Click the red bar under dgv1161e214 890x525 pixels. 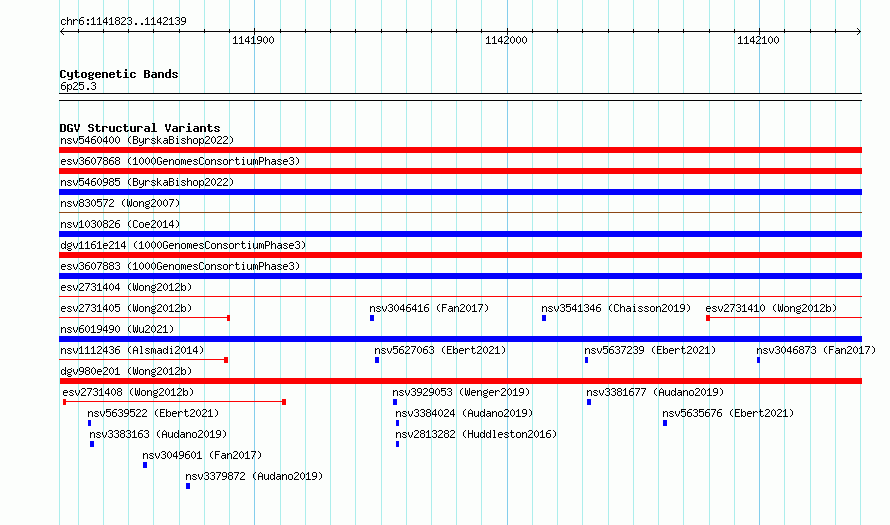click(x=460, y=255)
